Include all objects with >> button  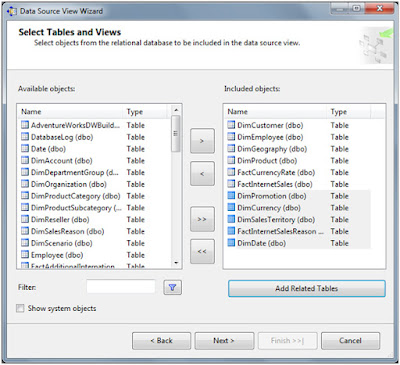(202, 219)
